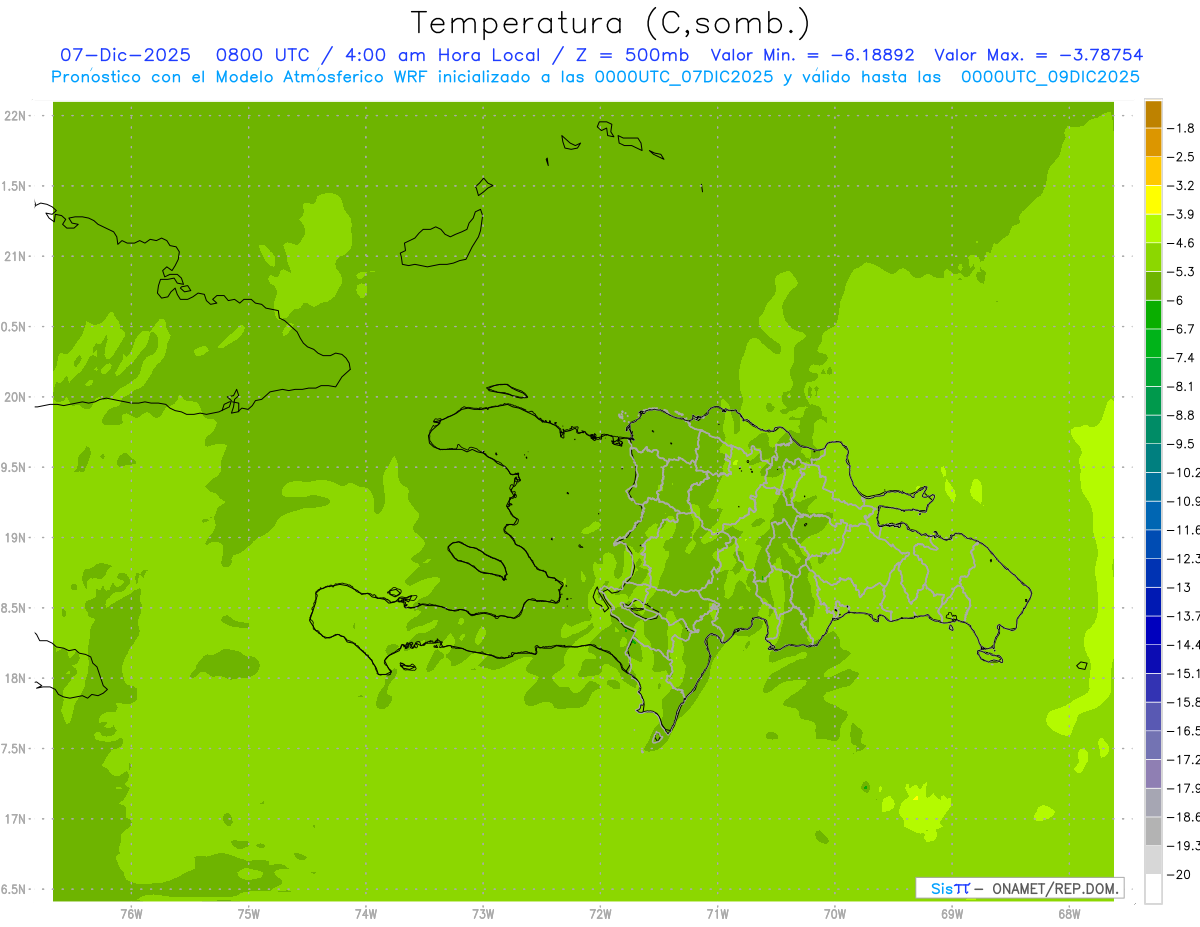Click the '71W' longitude label
This screenshot has width=1200, height=927.
[x=717, y=914]
